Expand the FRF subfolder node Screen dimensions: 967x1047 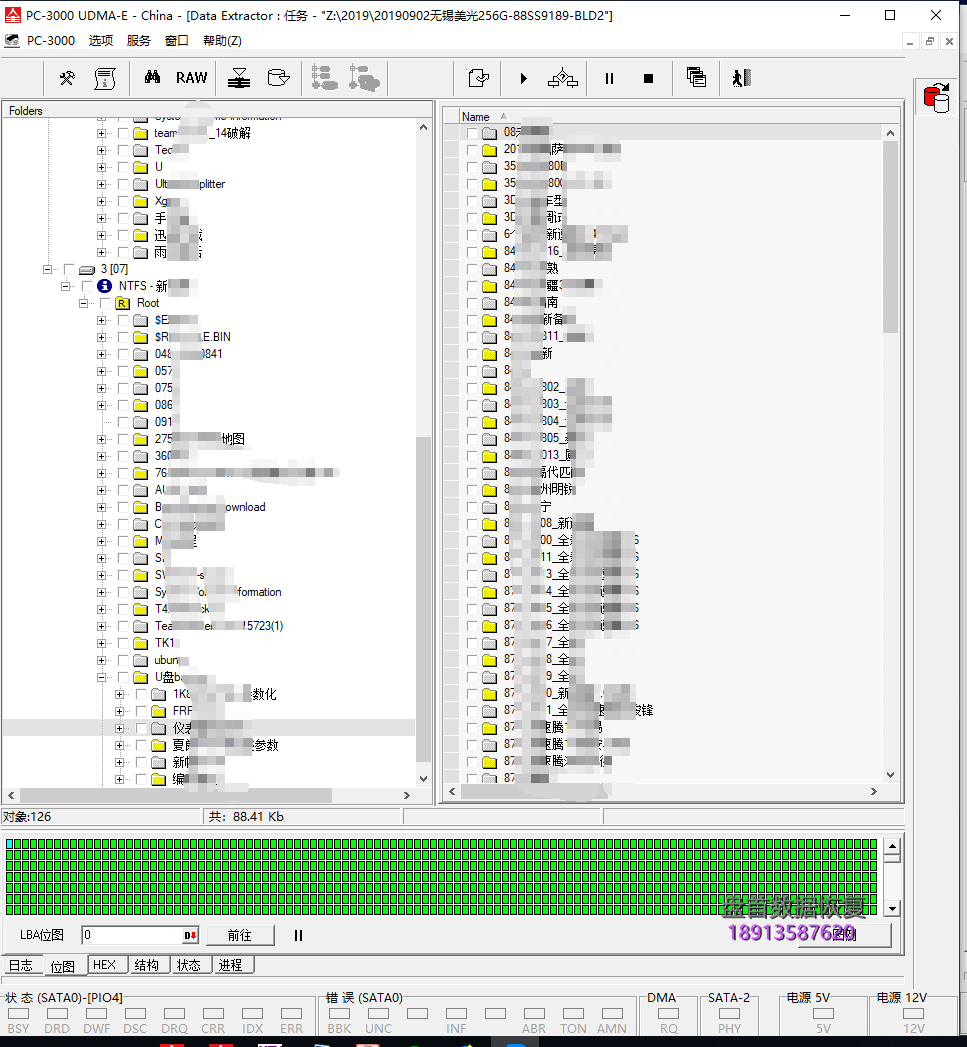click(x=120, y=711)
